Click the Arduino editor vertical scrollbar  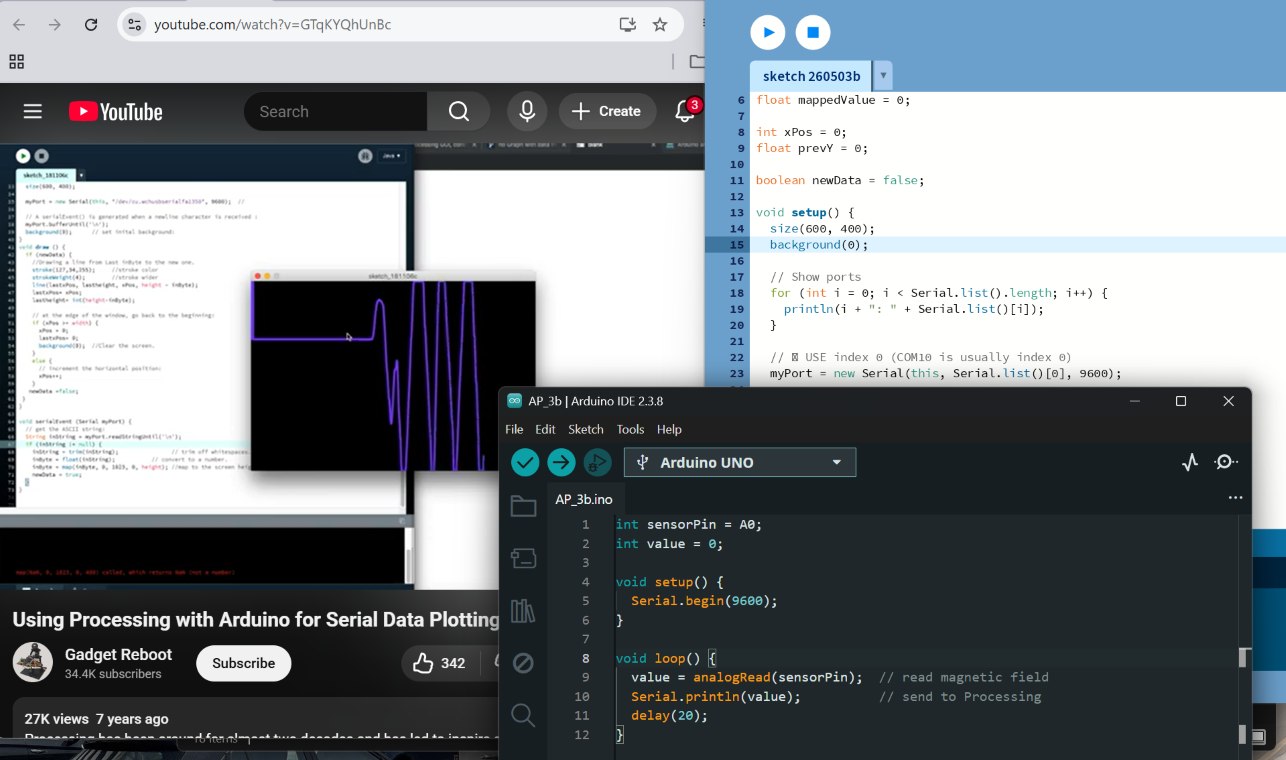point(1243,657)
